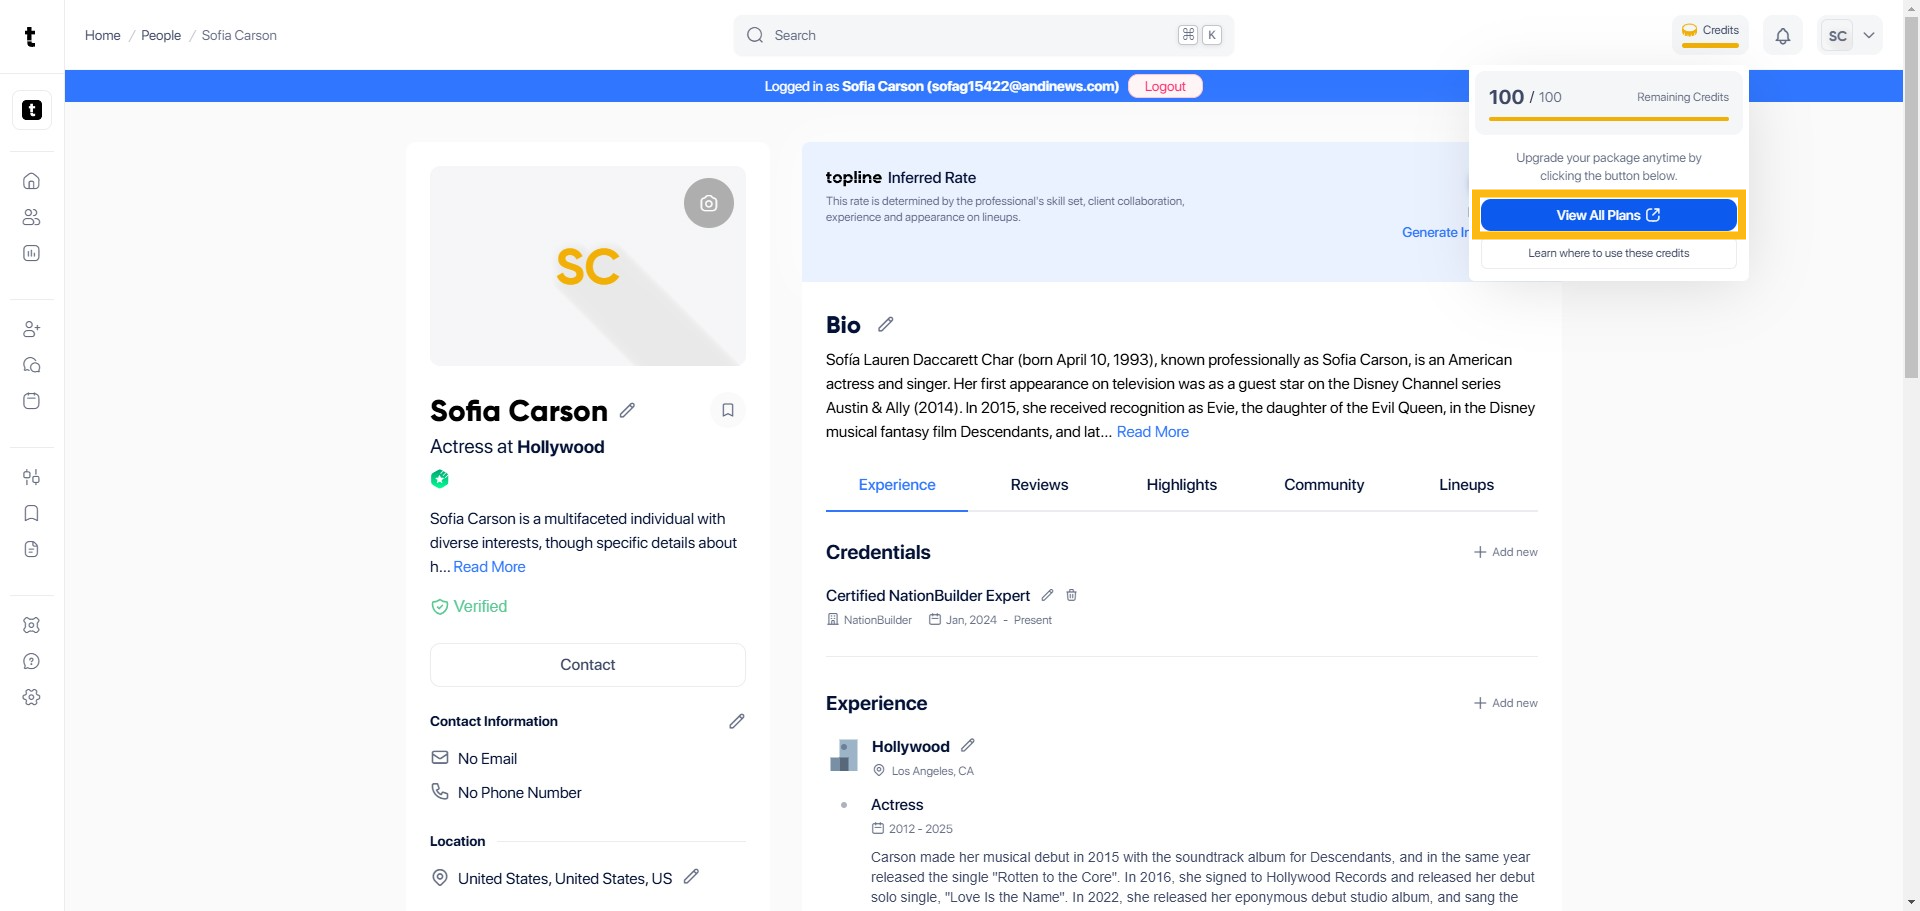Click the Search input field
Image resolution: width=1920 pixels, height=911 pixels.
click(x=970, y=36)
